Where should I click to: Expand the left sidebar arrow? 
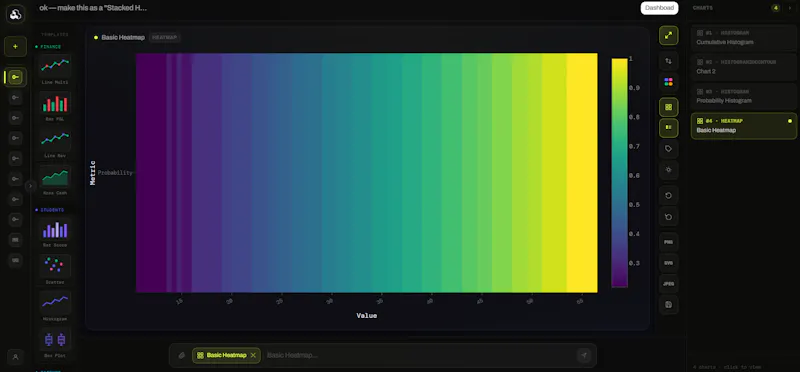(30, 186)
